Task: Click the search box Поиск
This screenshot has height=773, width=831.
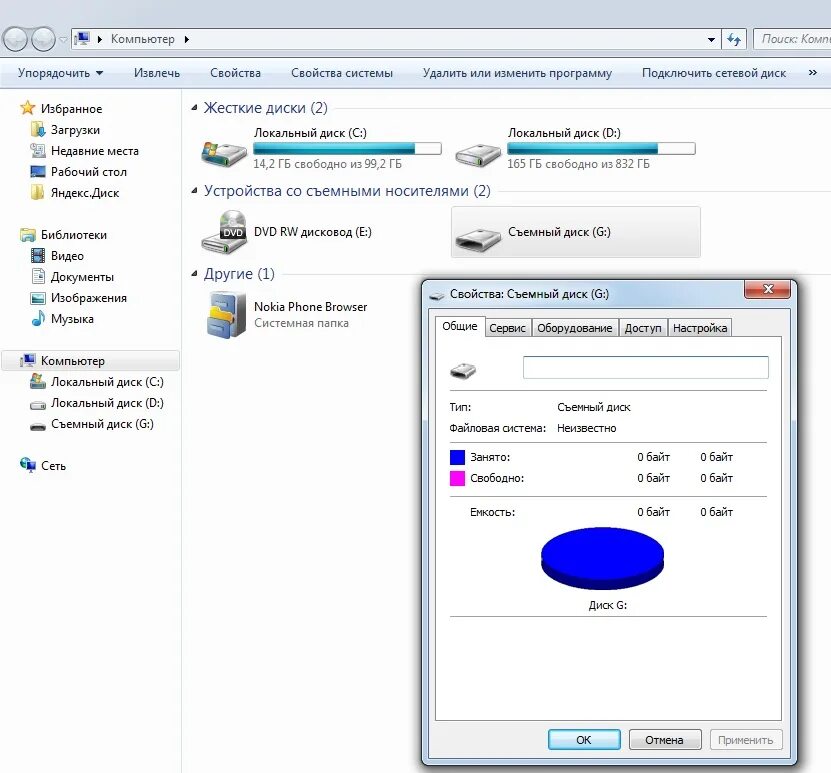Action: point(792,39)
